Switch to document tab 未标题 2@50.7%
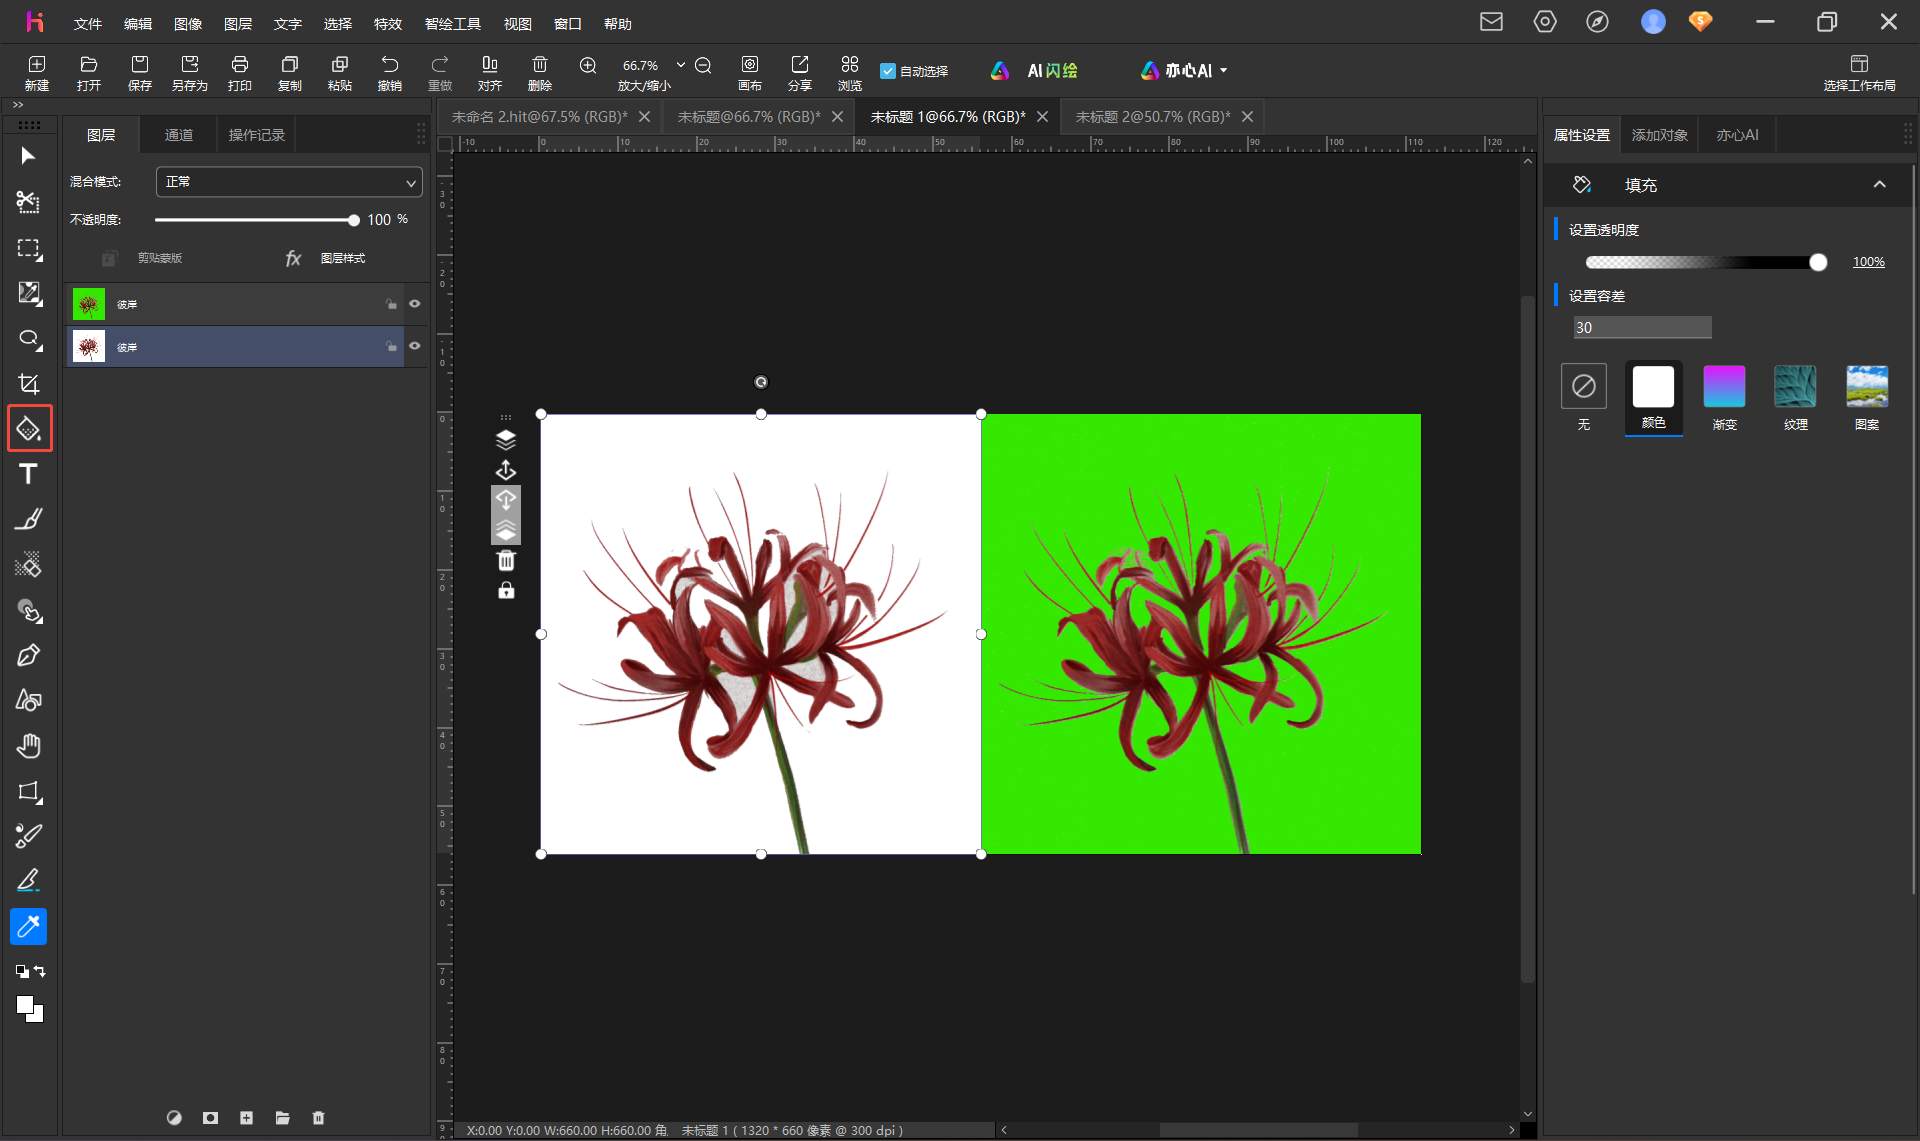1920x1141 pixels. 1153,117
